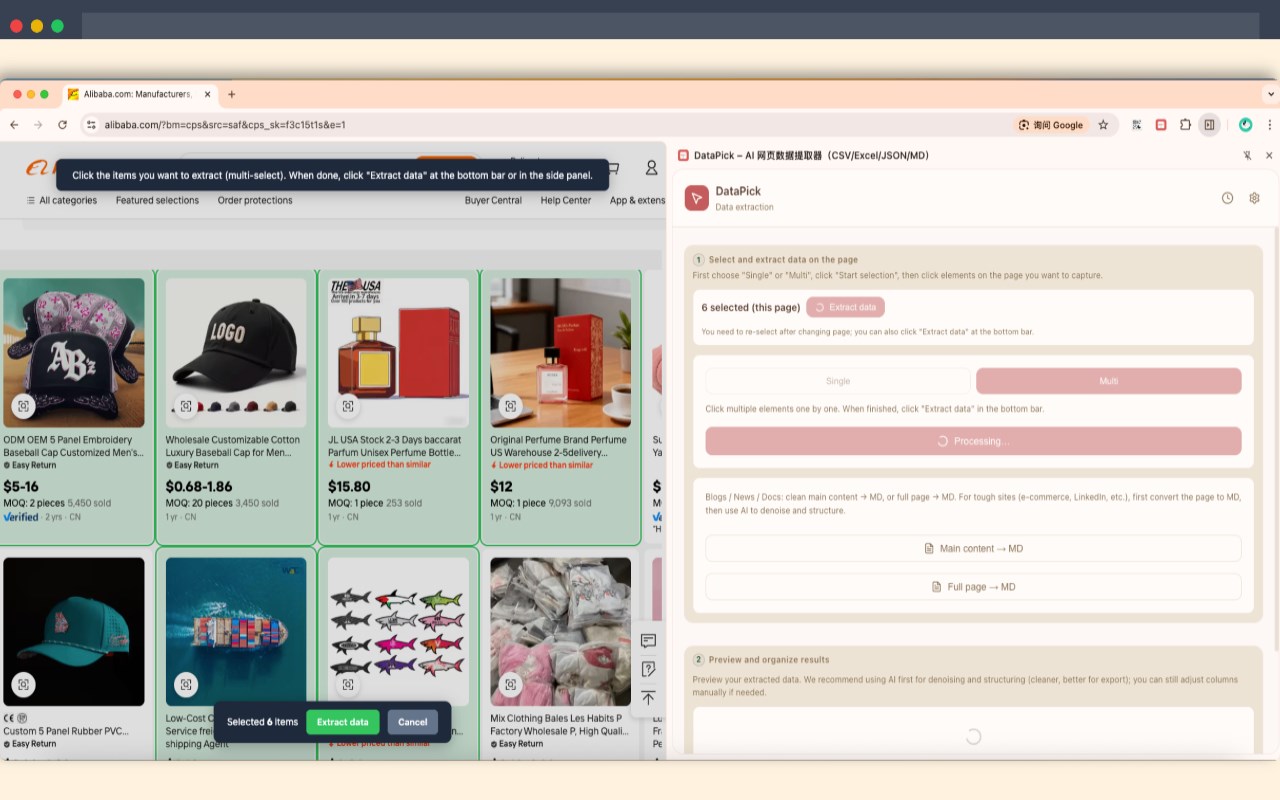Open the floating chat message icon
Screen dimensions: 1280x800
click(x=648, y=640)
